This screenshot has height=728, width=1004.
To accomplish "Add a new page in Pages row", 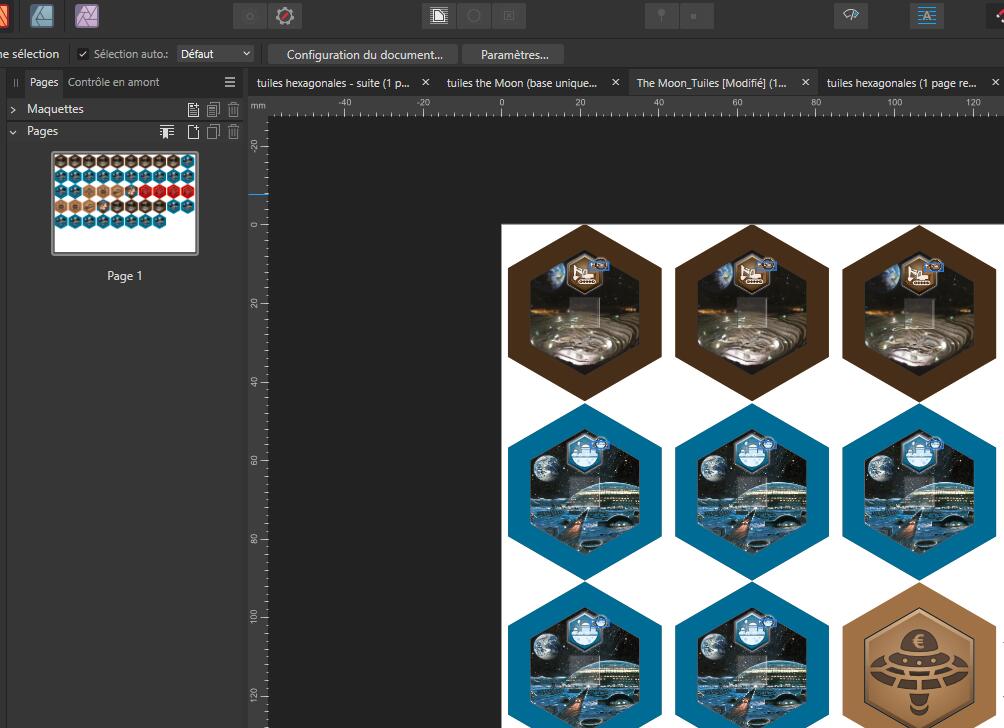I will click(x=193, y=132).
